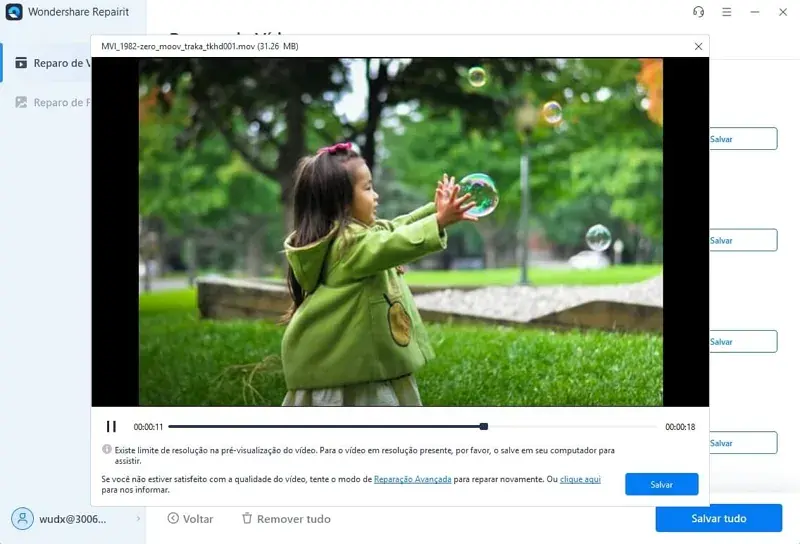Pause the video preview playback
The image size is (800, 544).
(112, 426)
